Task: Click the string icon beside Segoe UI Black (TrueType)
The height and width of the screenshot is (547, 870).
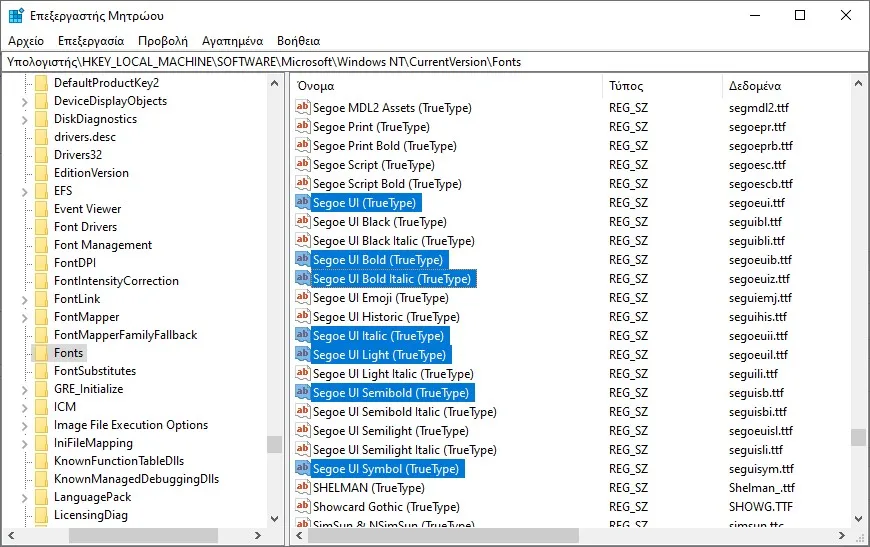Action: click(x=302, y=221)
